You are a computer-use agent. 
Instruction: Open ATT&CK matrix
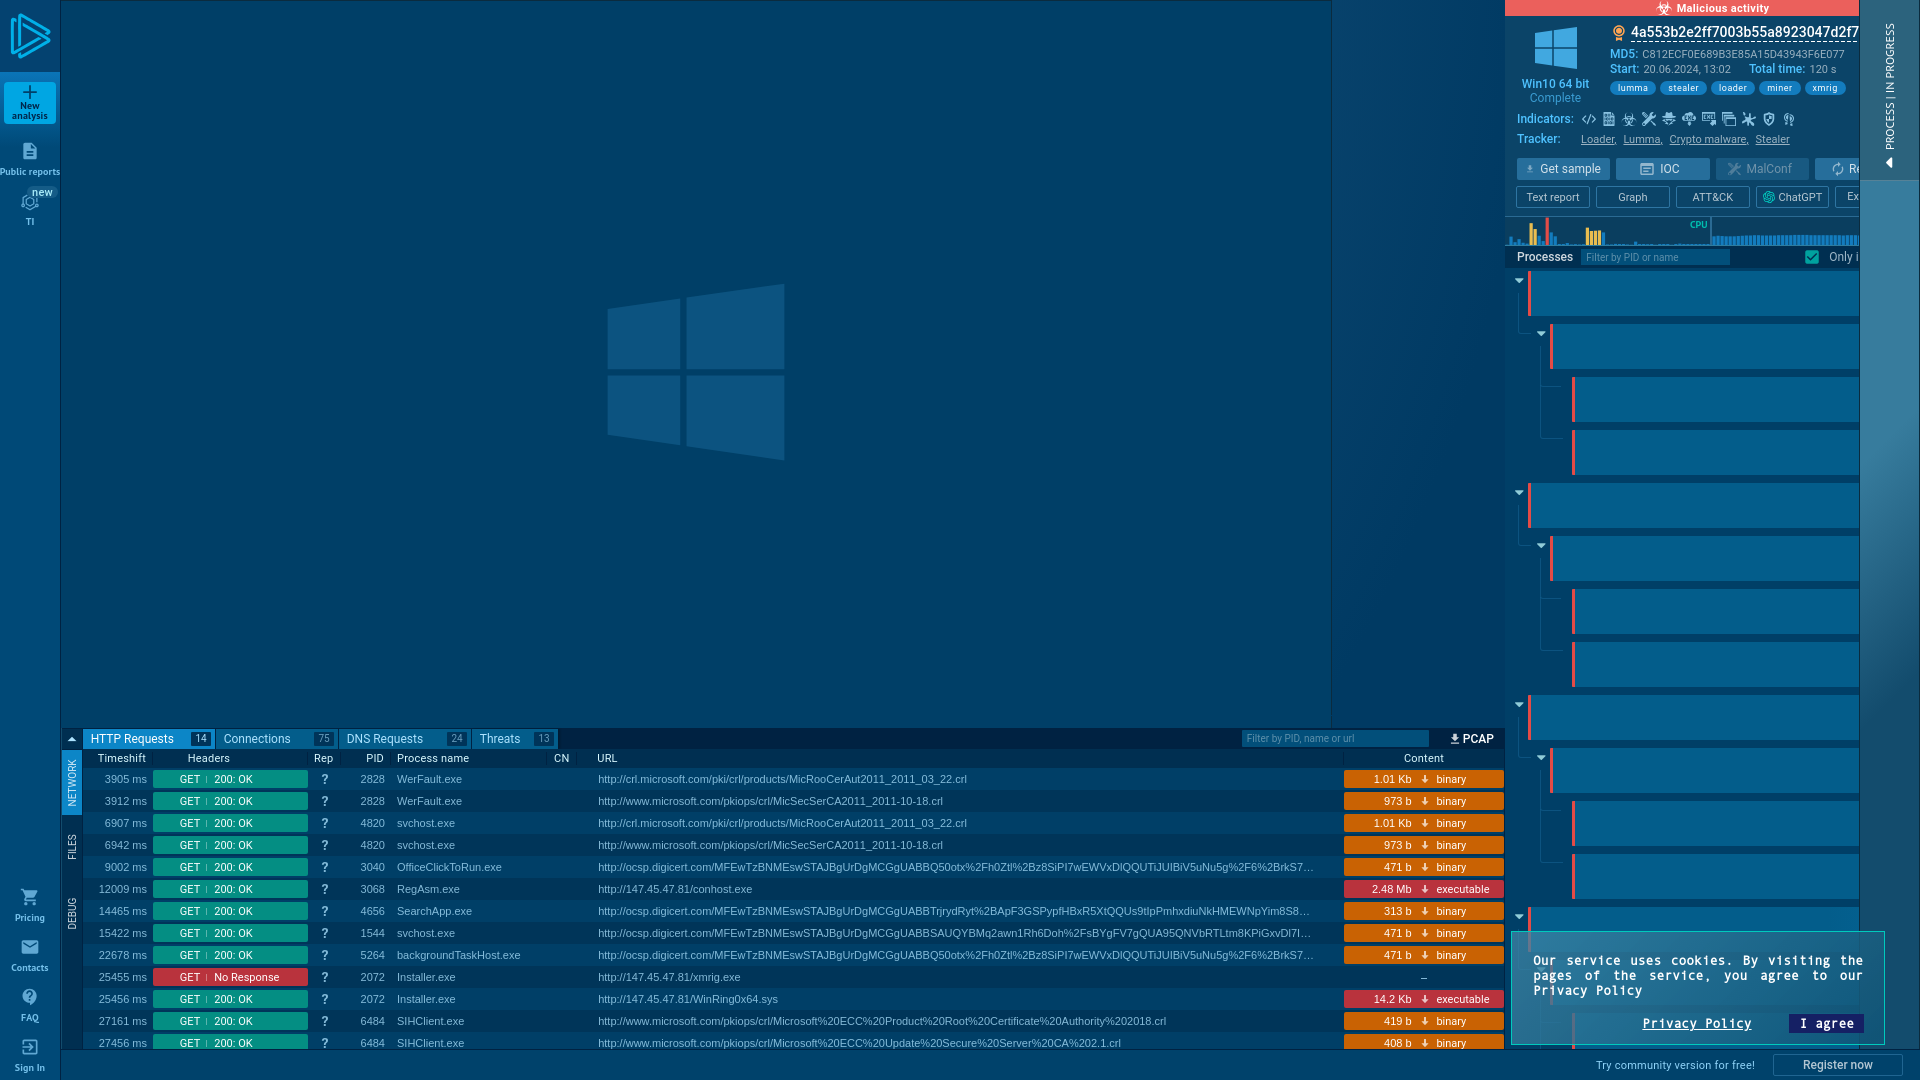pyautogui.click(x=1713, y=198)
